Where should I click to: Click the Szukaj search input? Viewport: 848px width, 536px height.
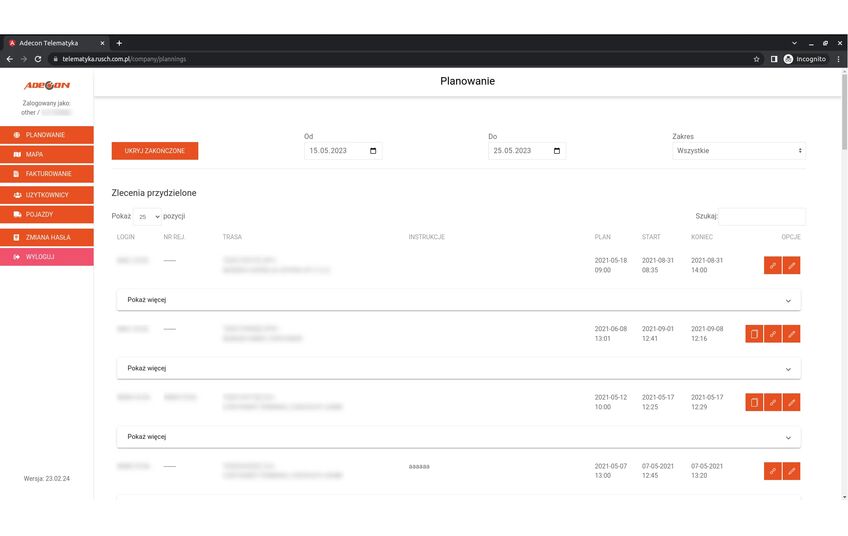(761, 216)
